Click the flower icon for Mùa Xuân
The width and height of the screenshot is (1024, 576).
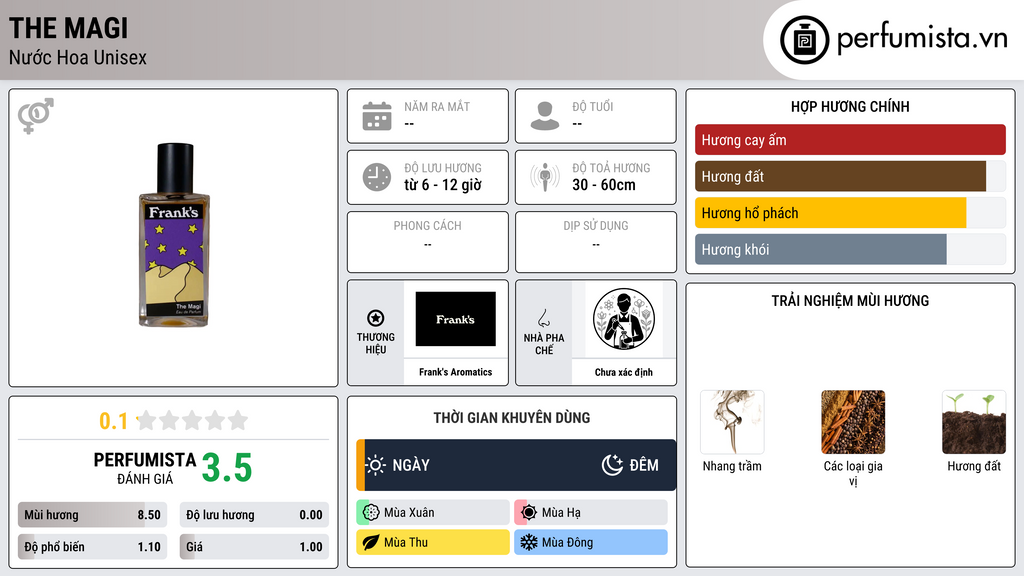pyautogui.click(x=371, y=513)
